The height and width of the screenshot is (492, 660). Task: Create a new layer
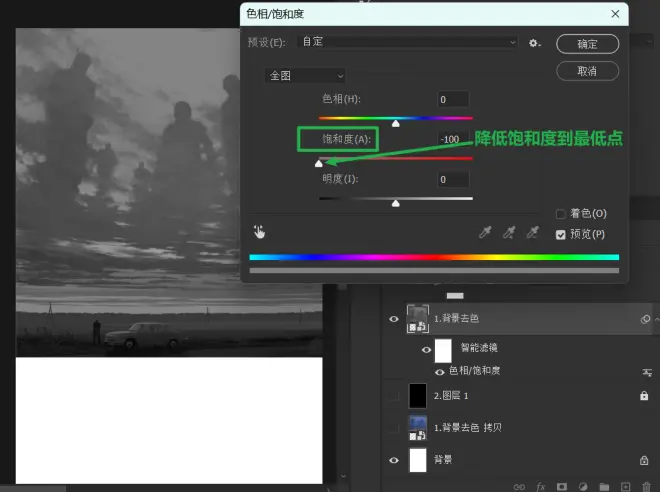click(x=625, y=487)
